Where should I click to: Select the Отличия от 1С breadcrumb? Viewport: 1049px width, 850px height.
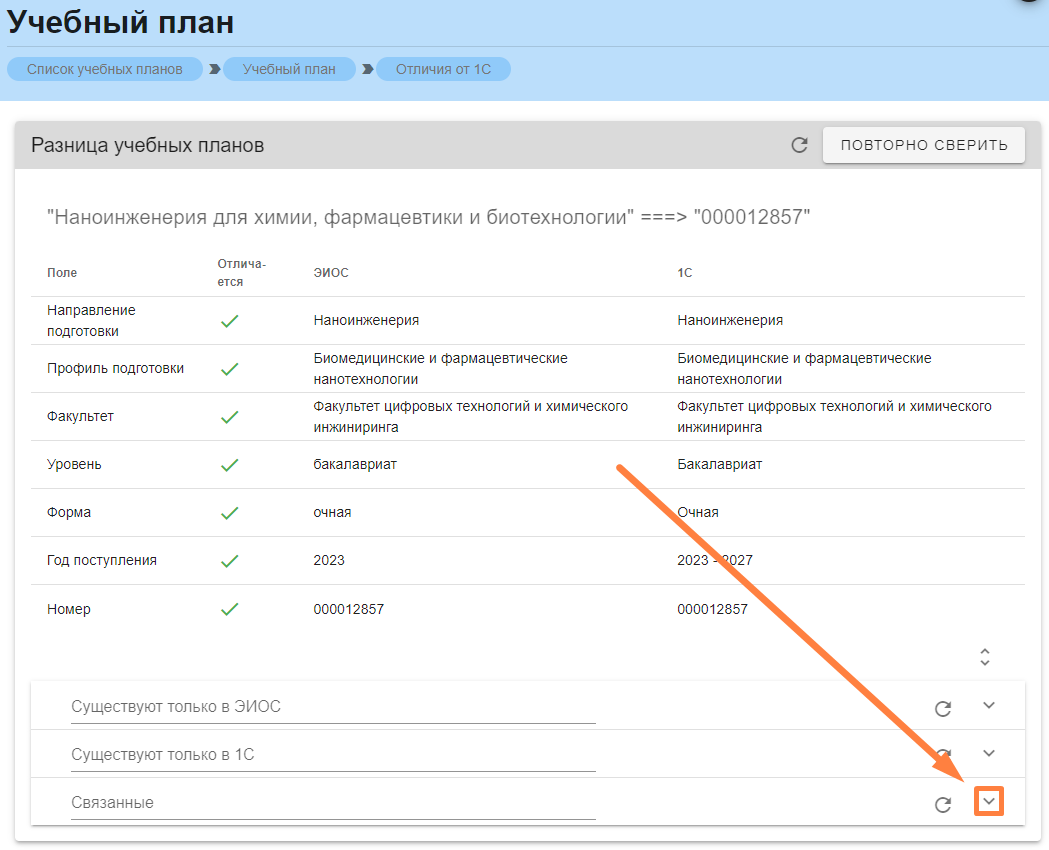[443, 69]
